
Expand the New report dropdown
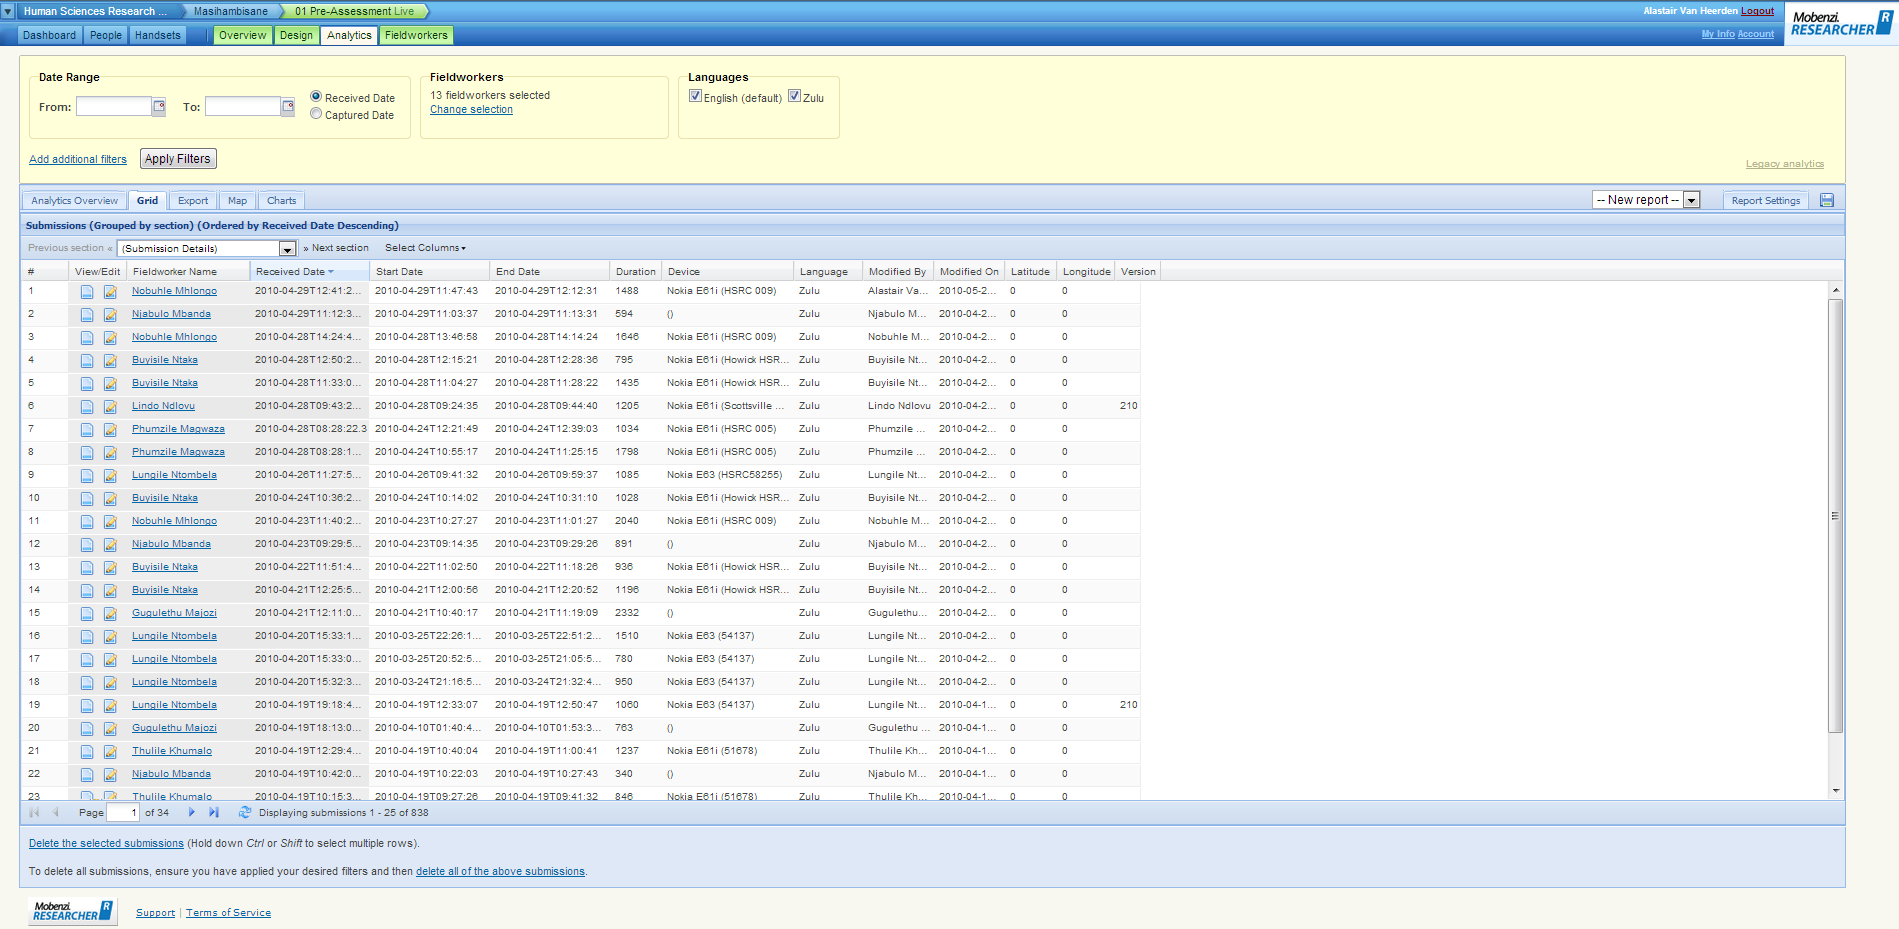[1691, 200]
